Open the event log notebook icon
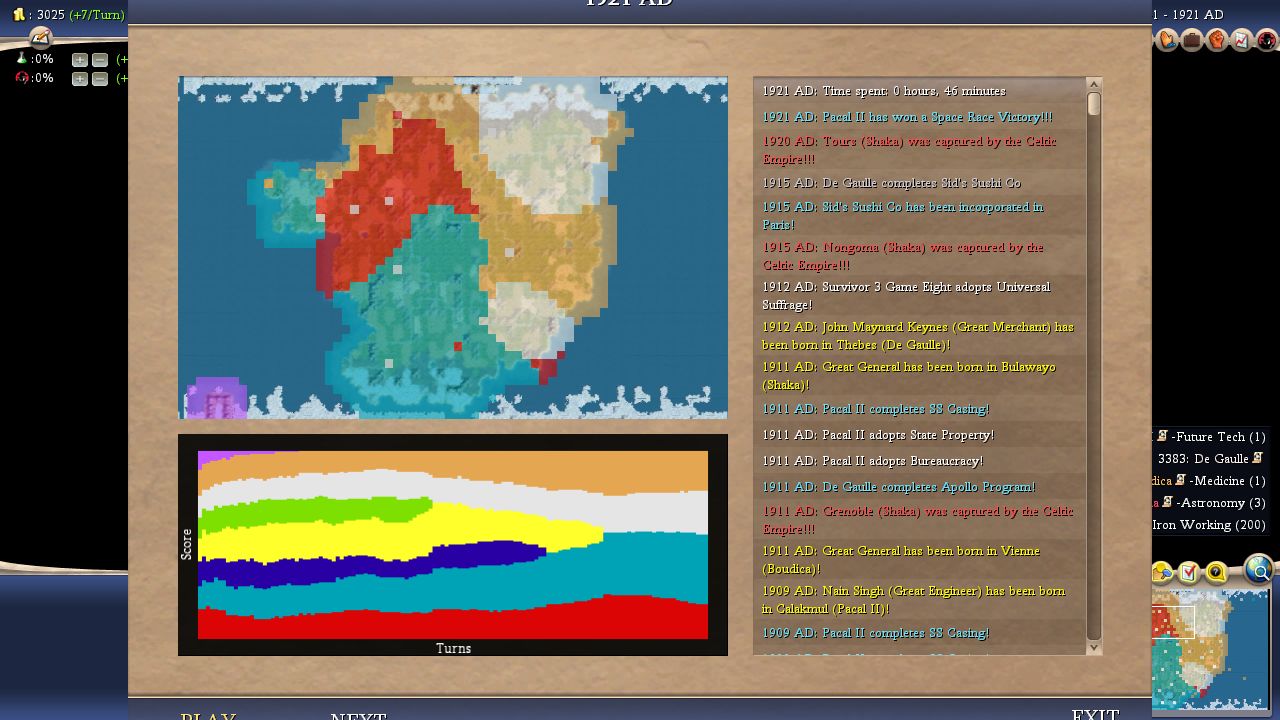Viewport: 1280px width, 720px height. (40, 37)
